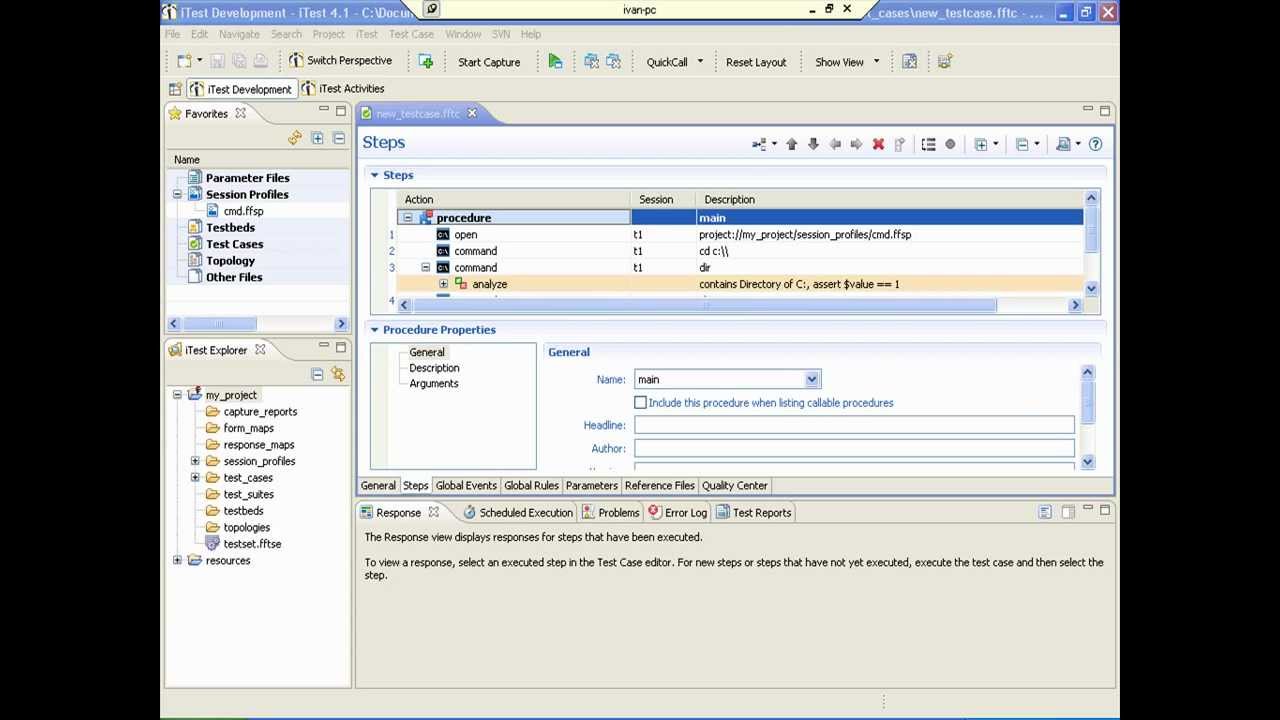Switch to the Parameters editor tab
The width and height of the screenshot is (1280, 720).
[x=591, y=486]
